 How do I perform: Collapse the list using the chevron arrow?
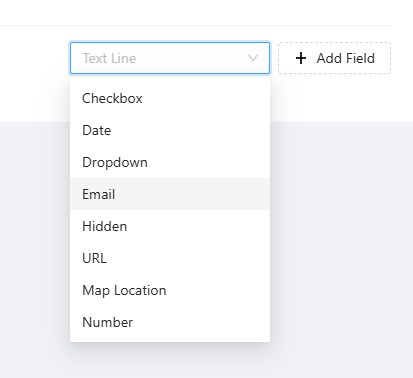[x=253, y=58]
